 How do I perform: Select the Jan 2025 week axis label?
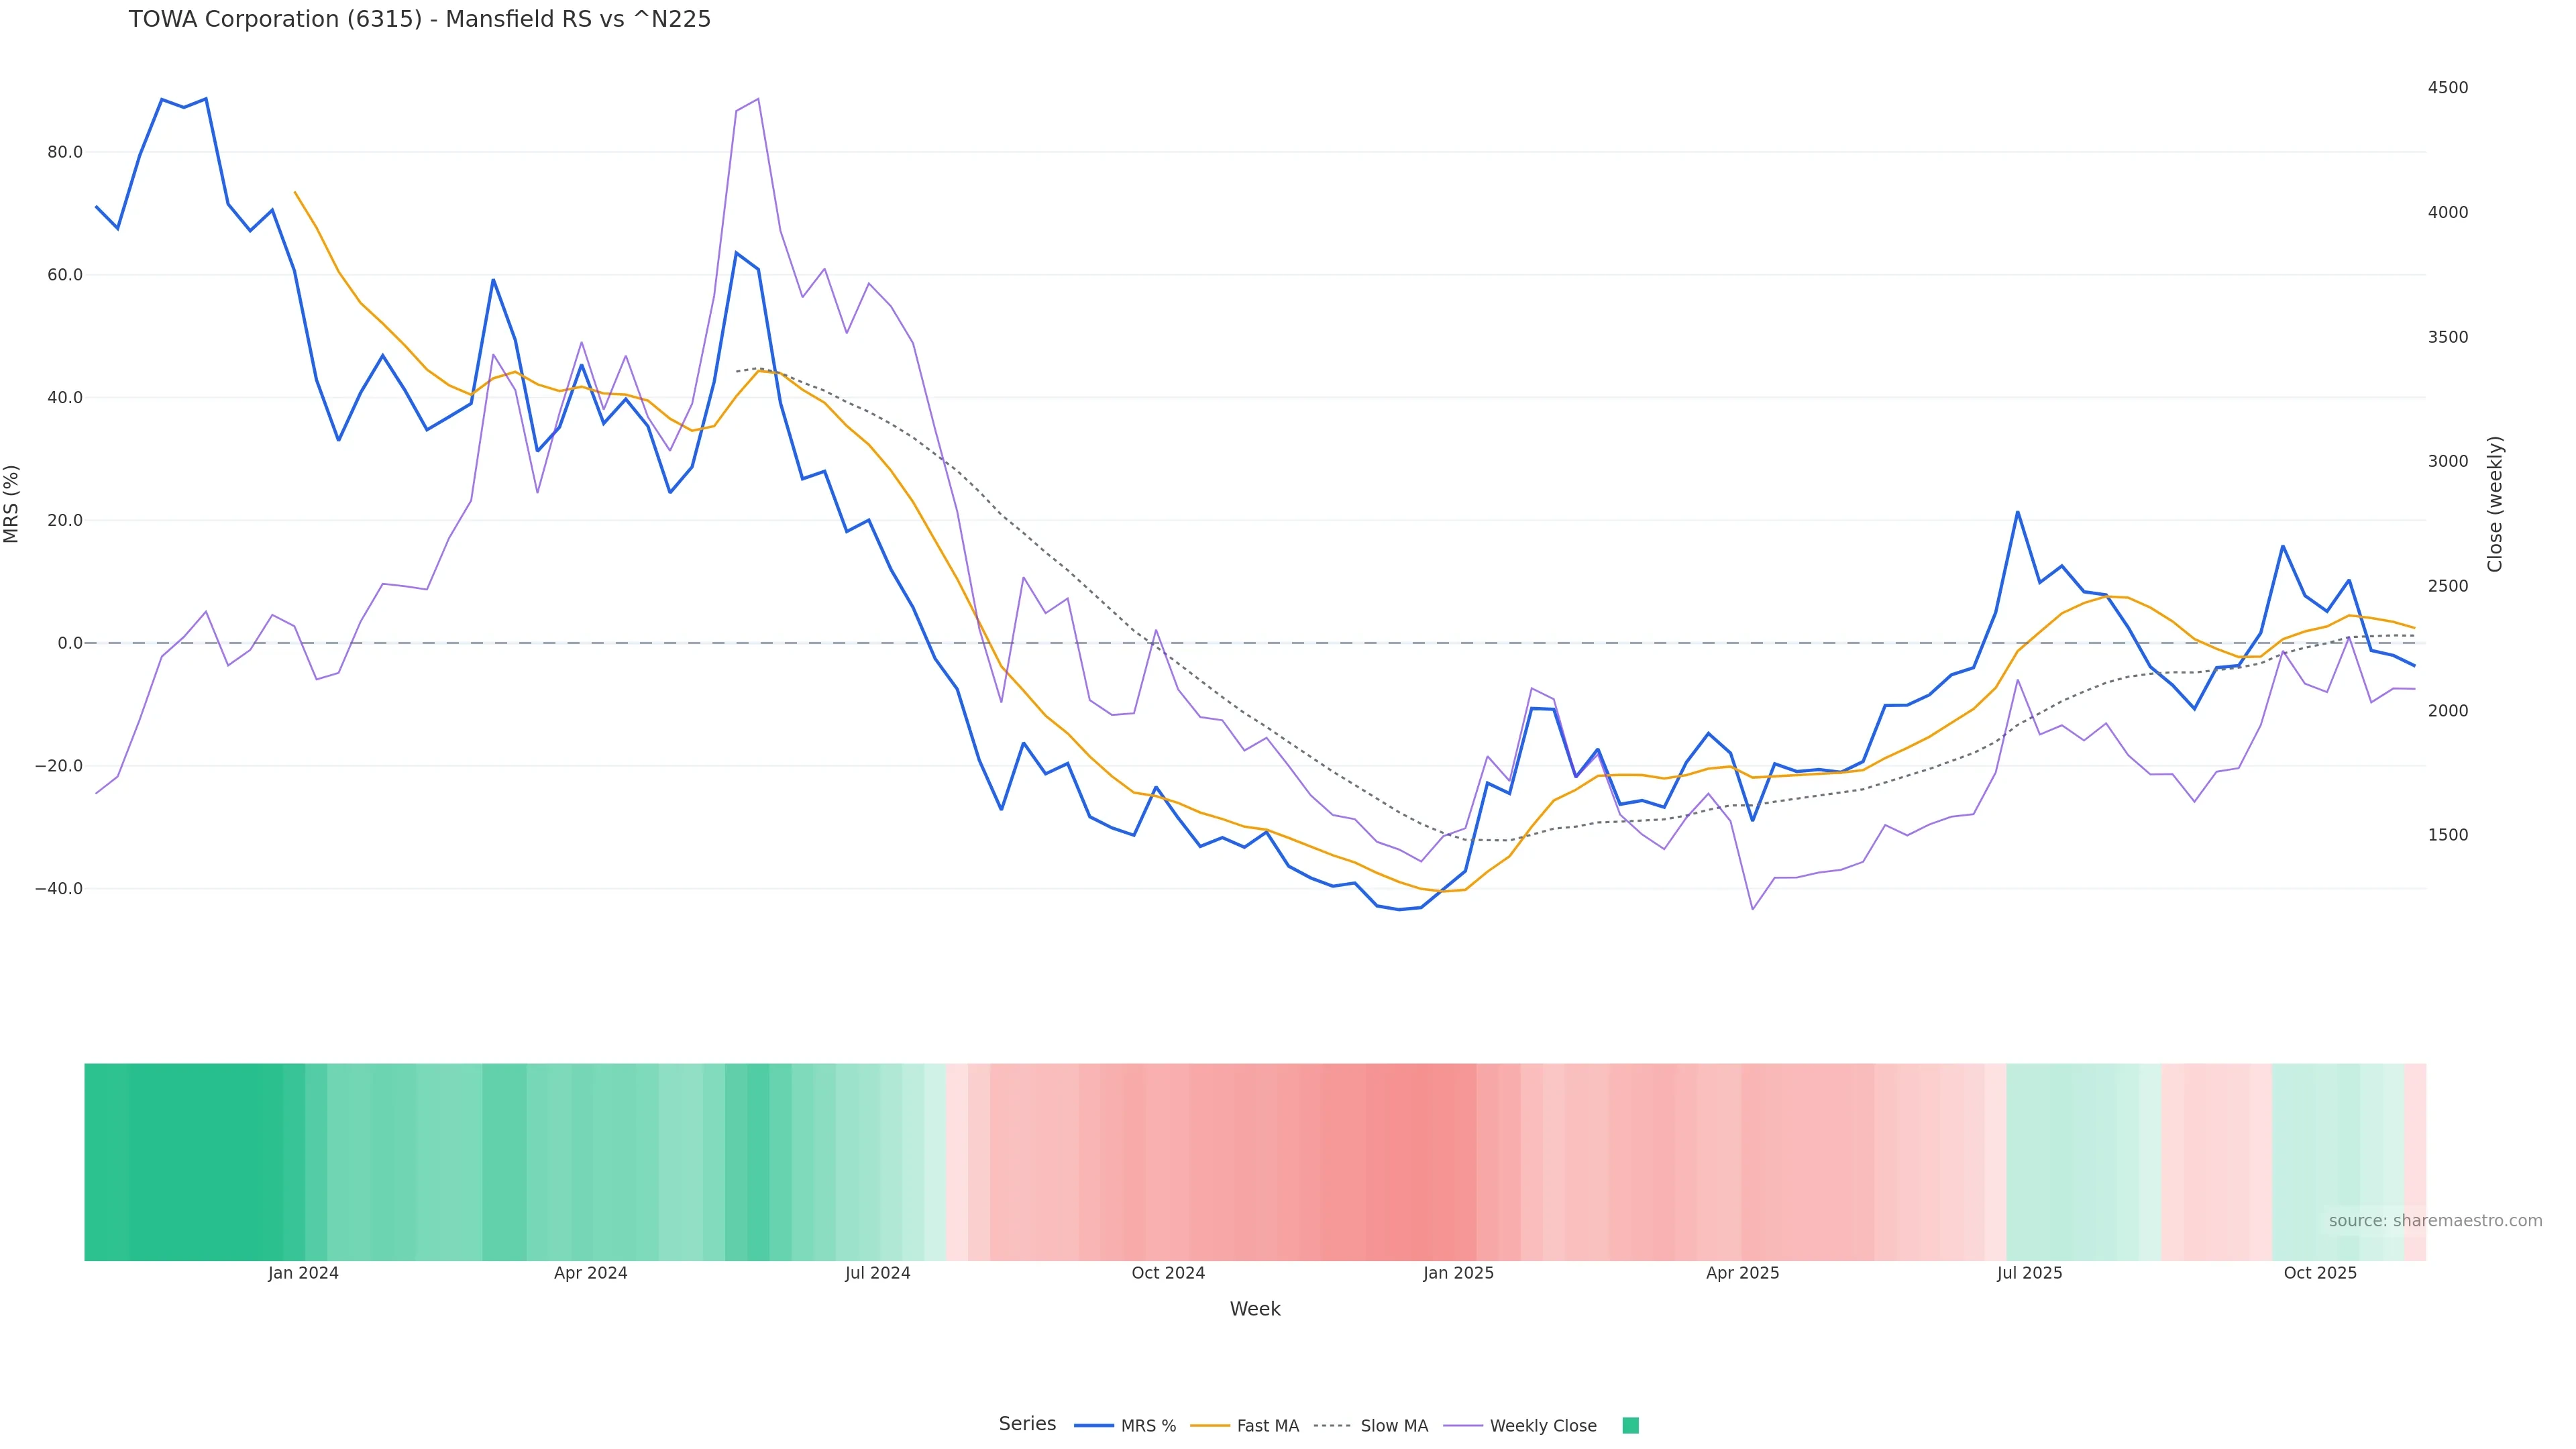[x=1458, y=1273]
